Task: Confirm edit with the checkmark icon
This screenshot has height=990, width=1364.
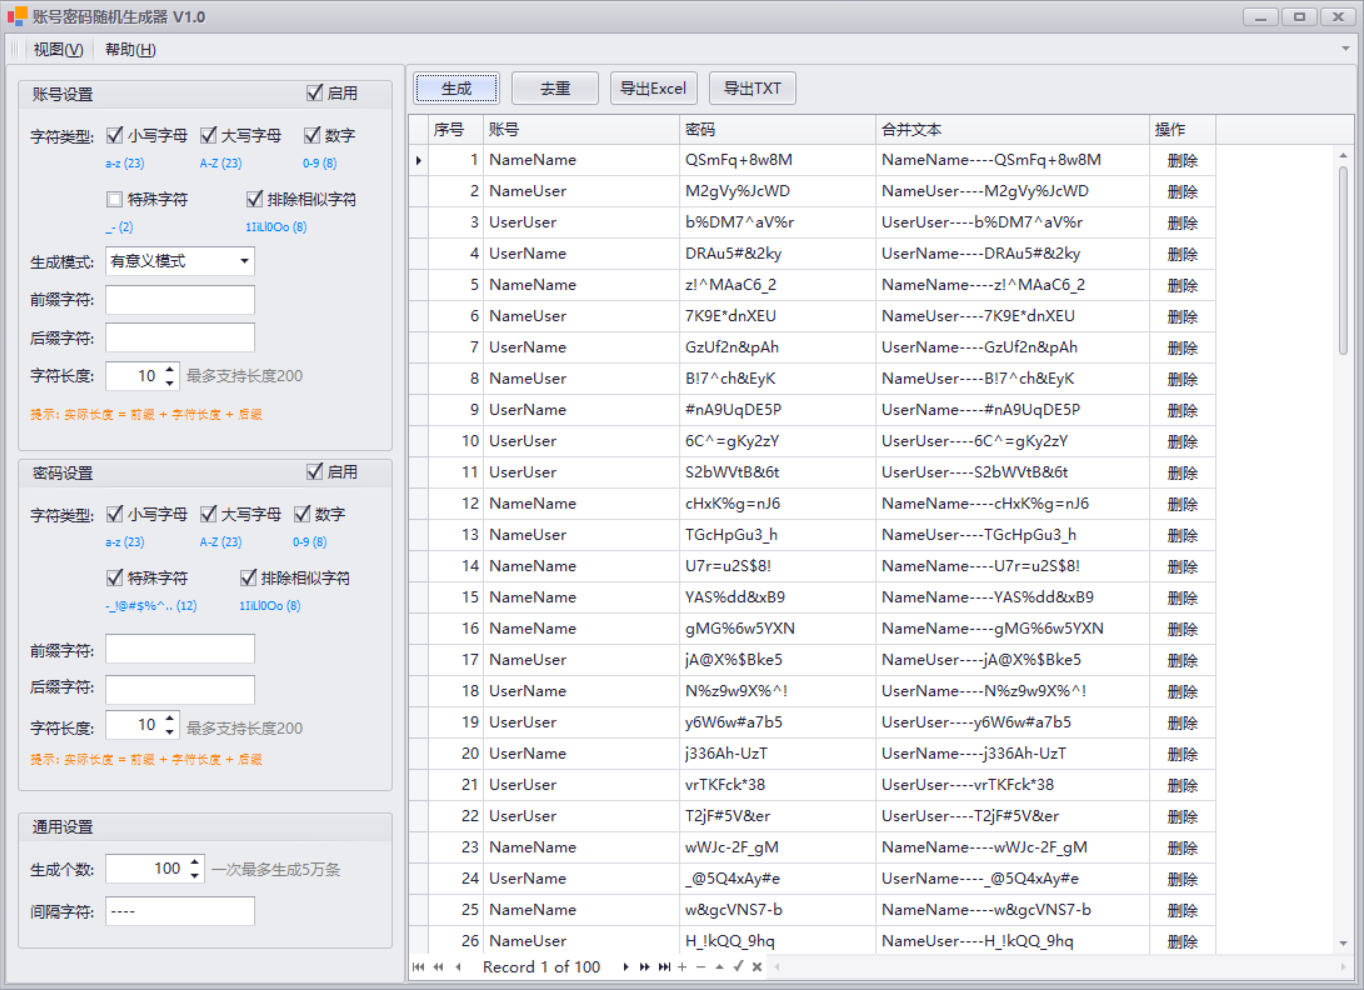Action: (738, 967)
